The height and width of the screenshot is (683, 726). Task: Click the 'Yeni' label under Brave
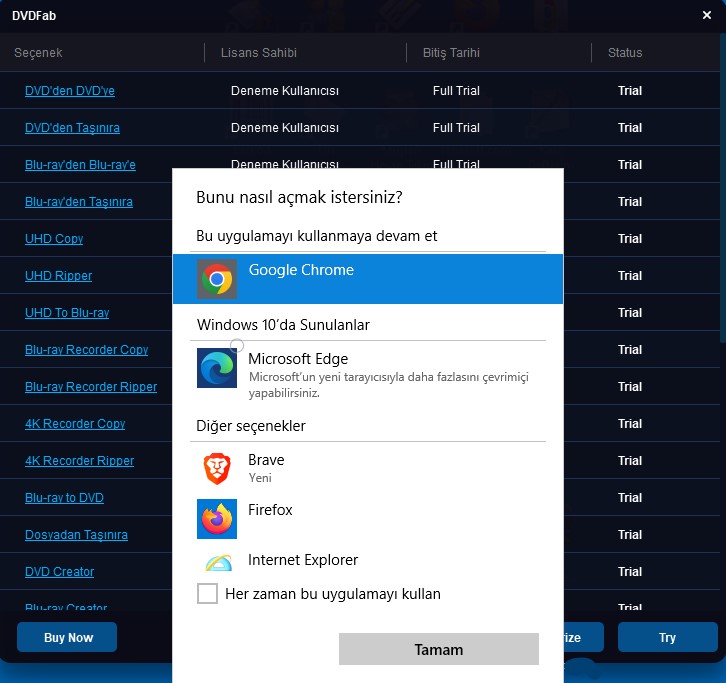coord(260,478)
